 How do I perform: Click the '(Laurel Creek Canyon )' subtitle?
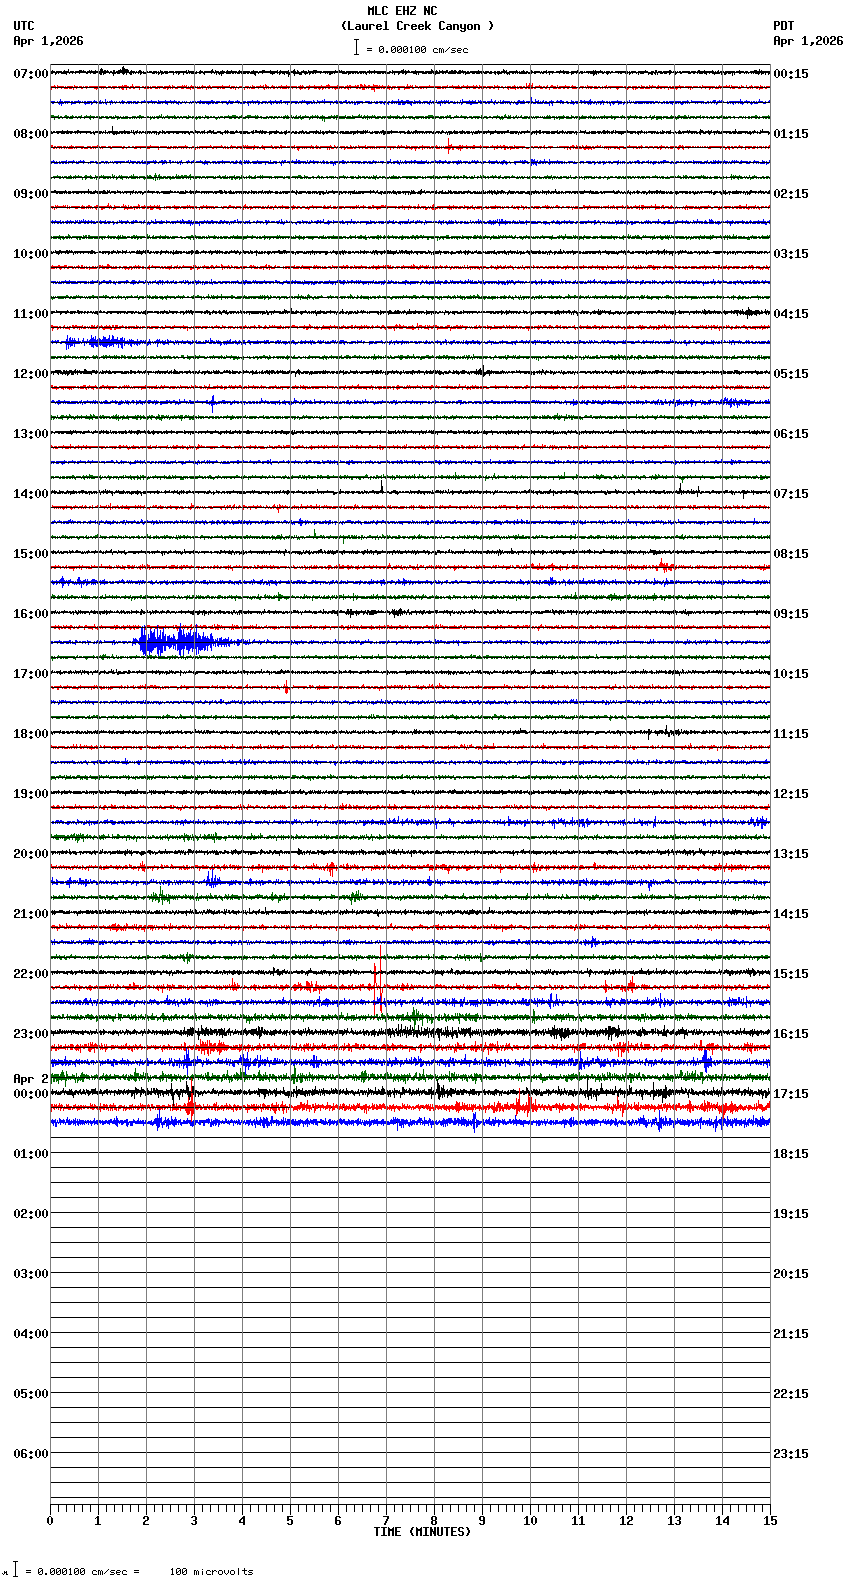(417, 26)
